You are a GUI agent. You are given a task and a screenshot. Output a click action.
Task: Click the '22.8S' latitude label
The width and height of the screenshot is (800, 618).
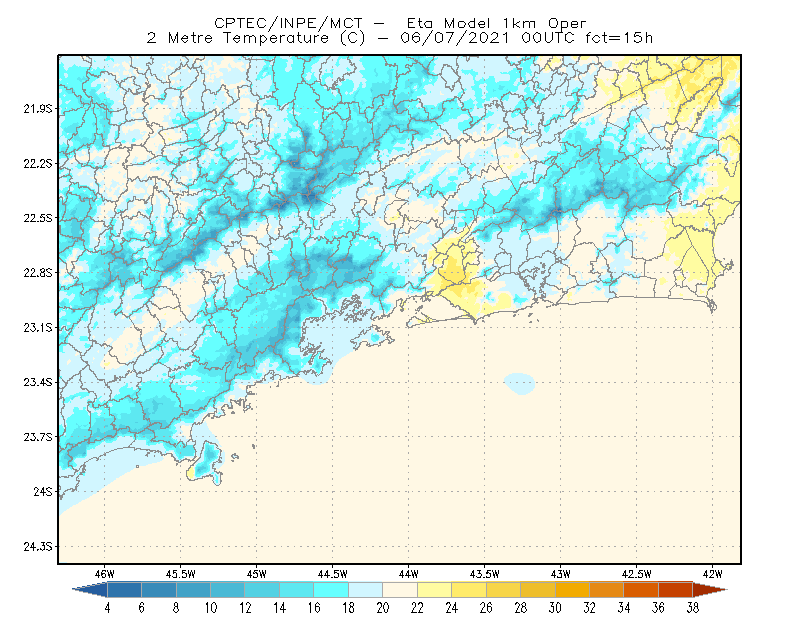click(38, 273)
